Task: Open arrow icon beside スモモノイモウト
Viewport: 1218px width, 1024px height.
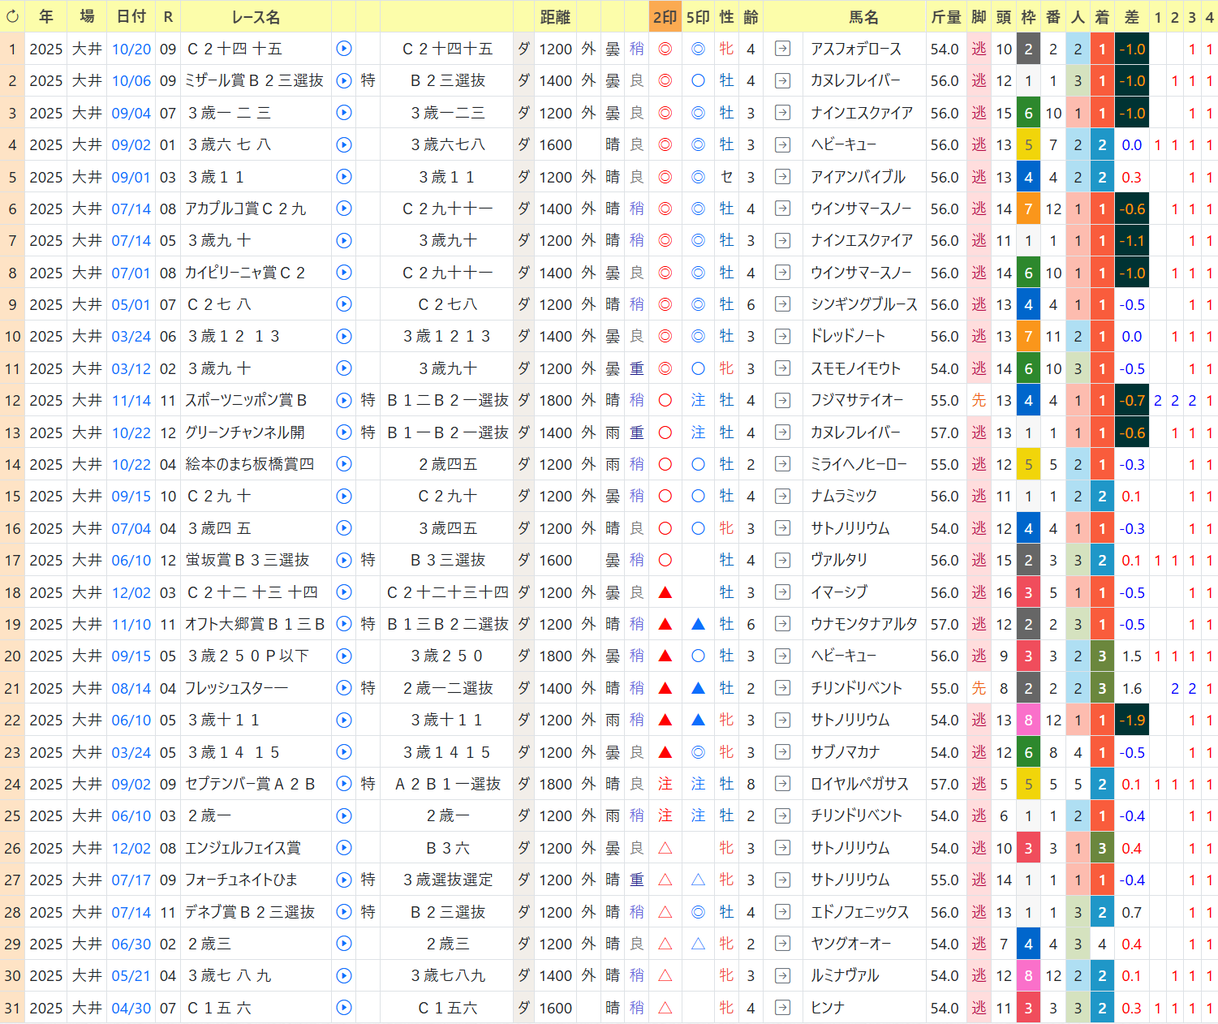Action: (x=783, y=368)
